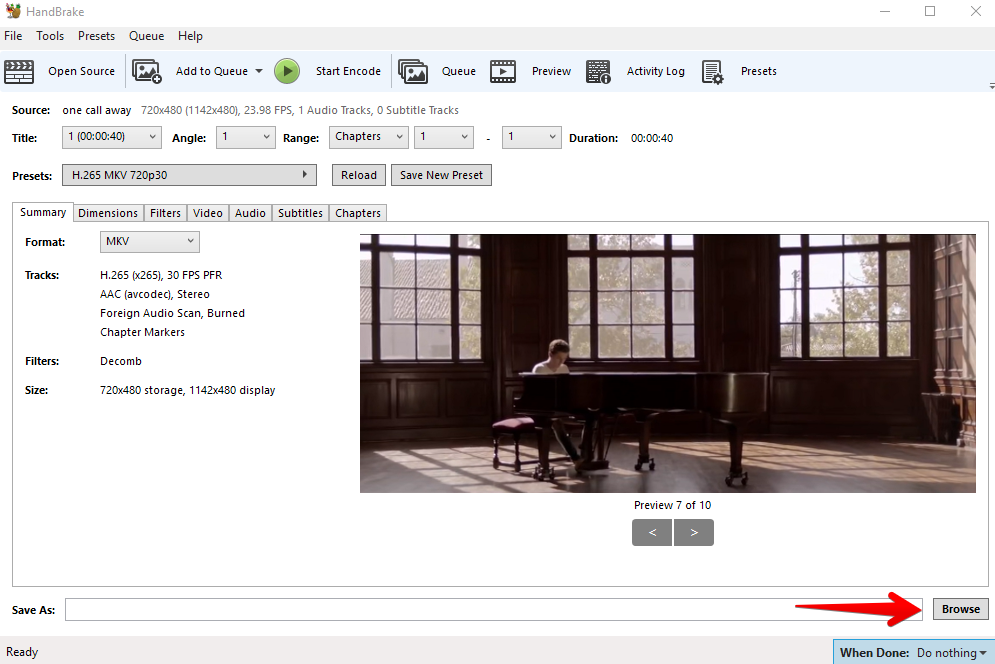The height and width of the screenshot is (664, 995).
Task: Click inside the Save As path field
Action: [494, 609]
